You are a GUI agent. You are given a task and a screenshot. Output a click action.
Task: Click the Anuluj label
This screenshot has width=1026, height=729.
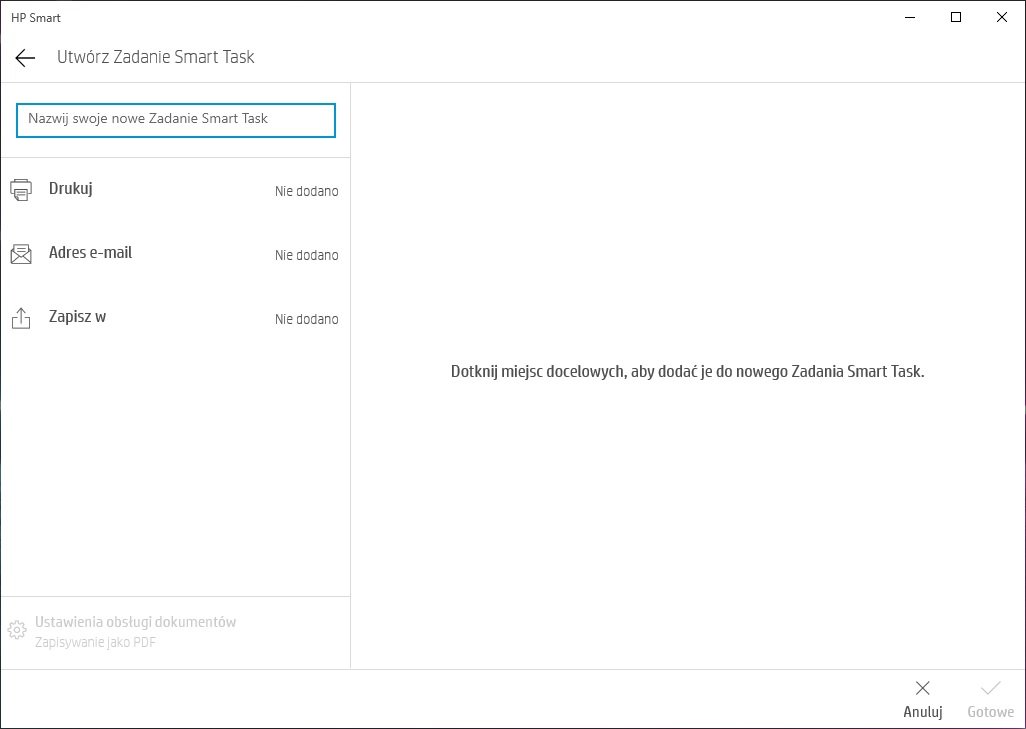923,712
